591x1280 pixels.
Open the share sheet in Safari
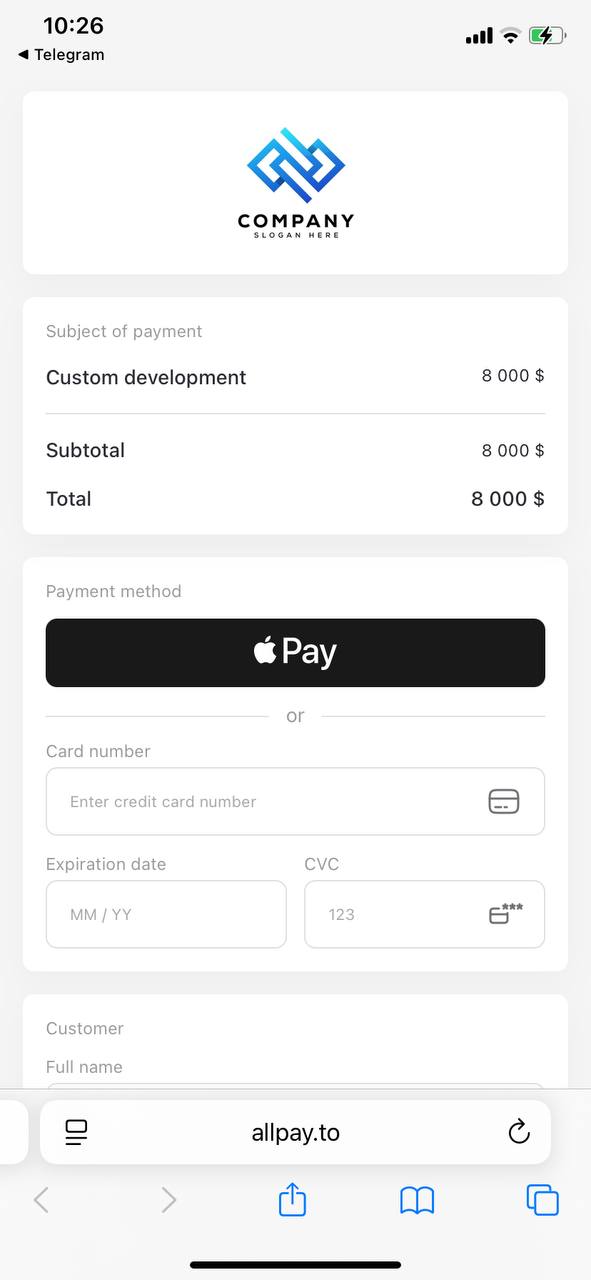pos(291,1199)
